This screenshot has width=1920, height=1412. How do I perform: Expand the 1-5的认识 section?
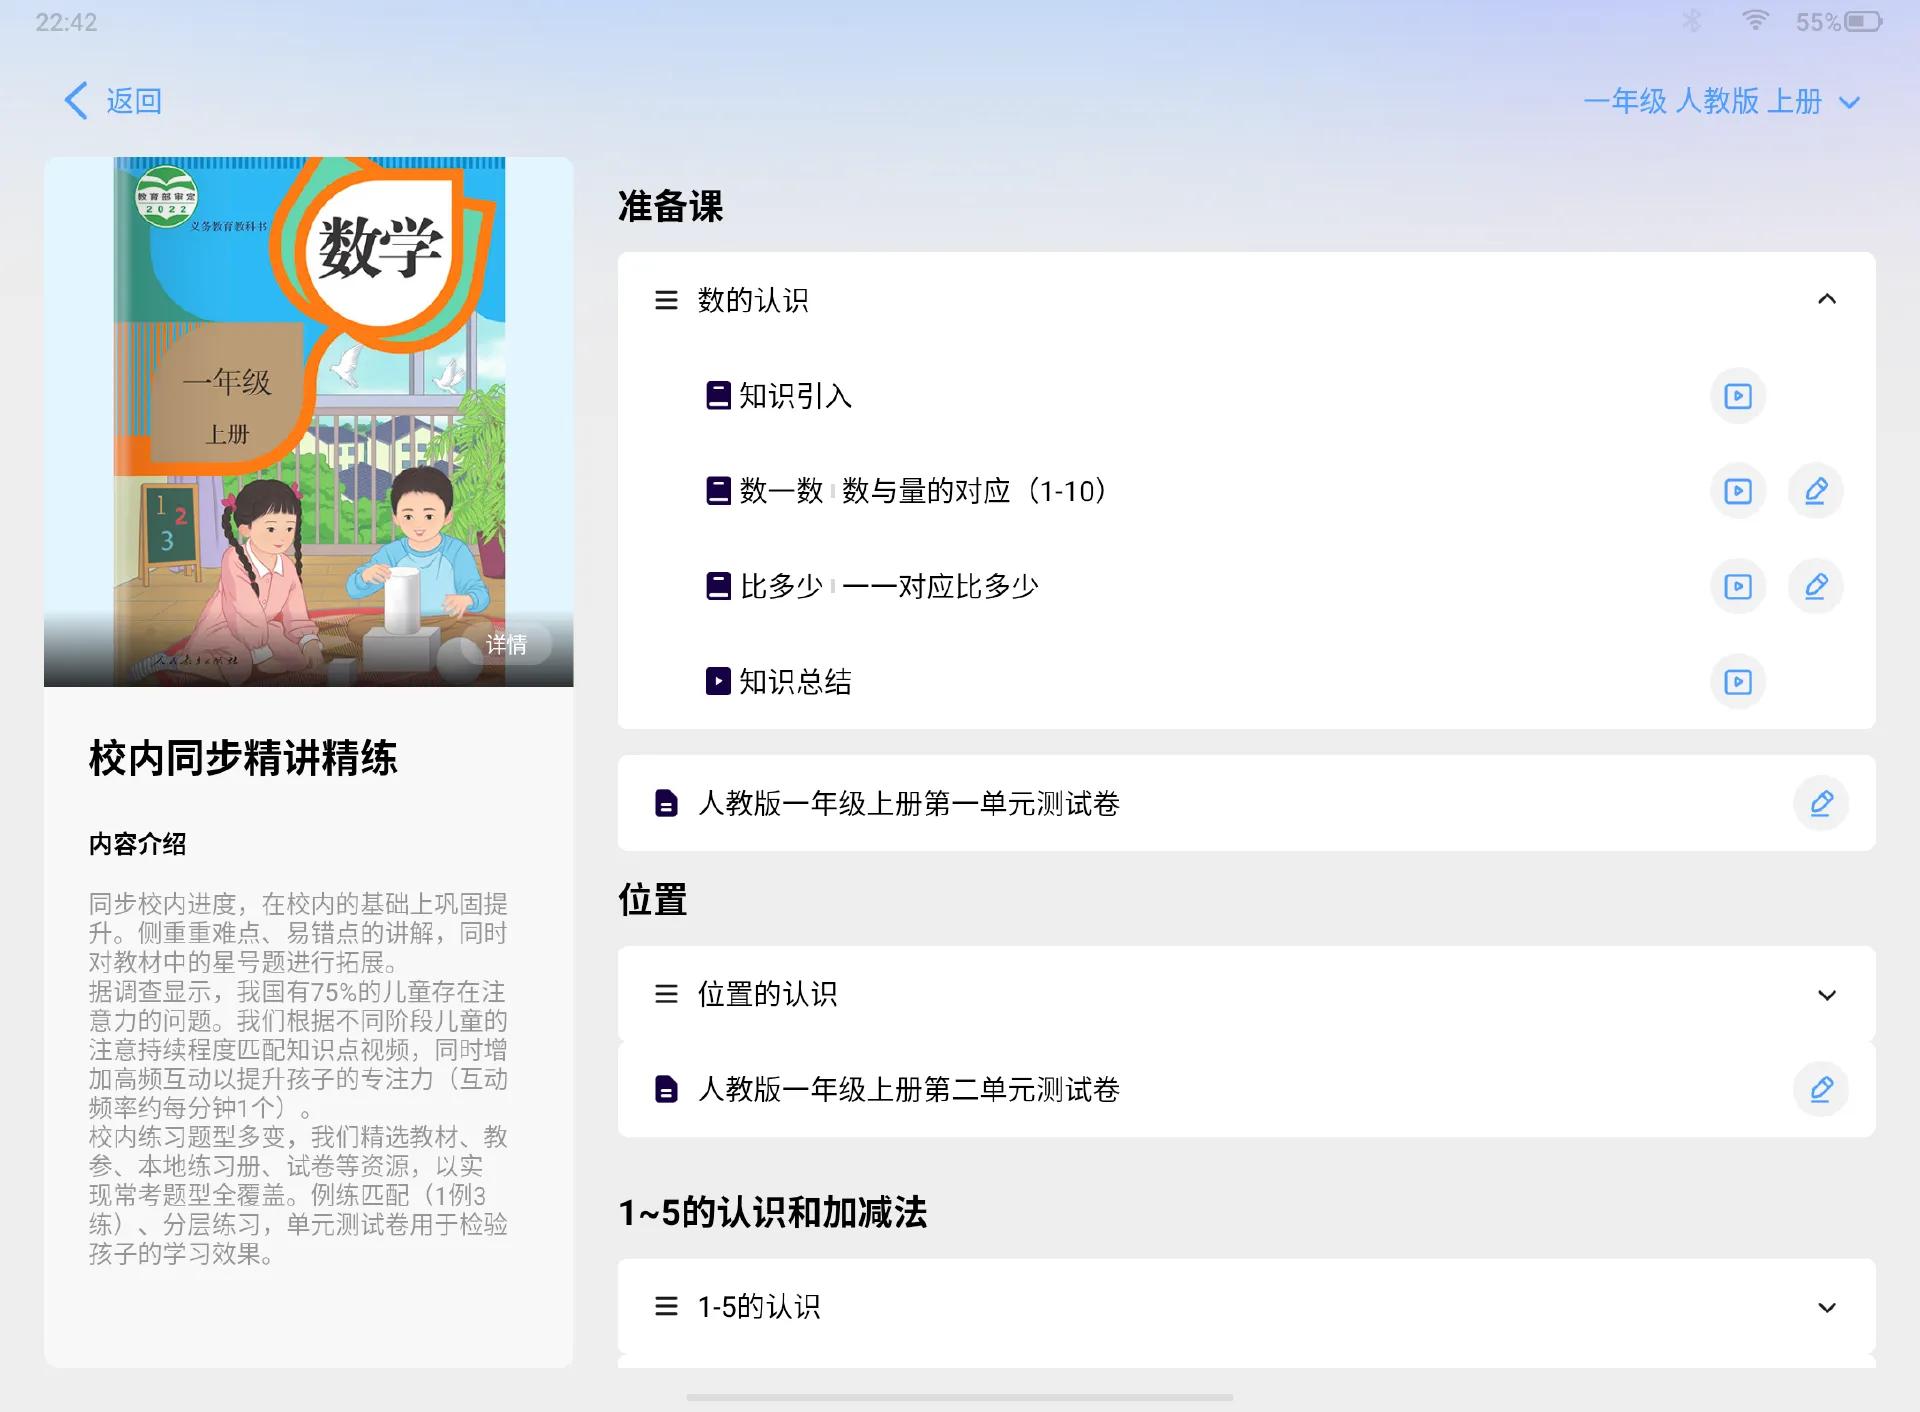point(1828,1307)
